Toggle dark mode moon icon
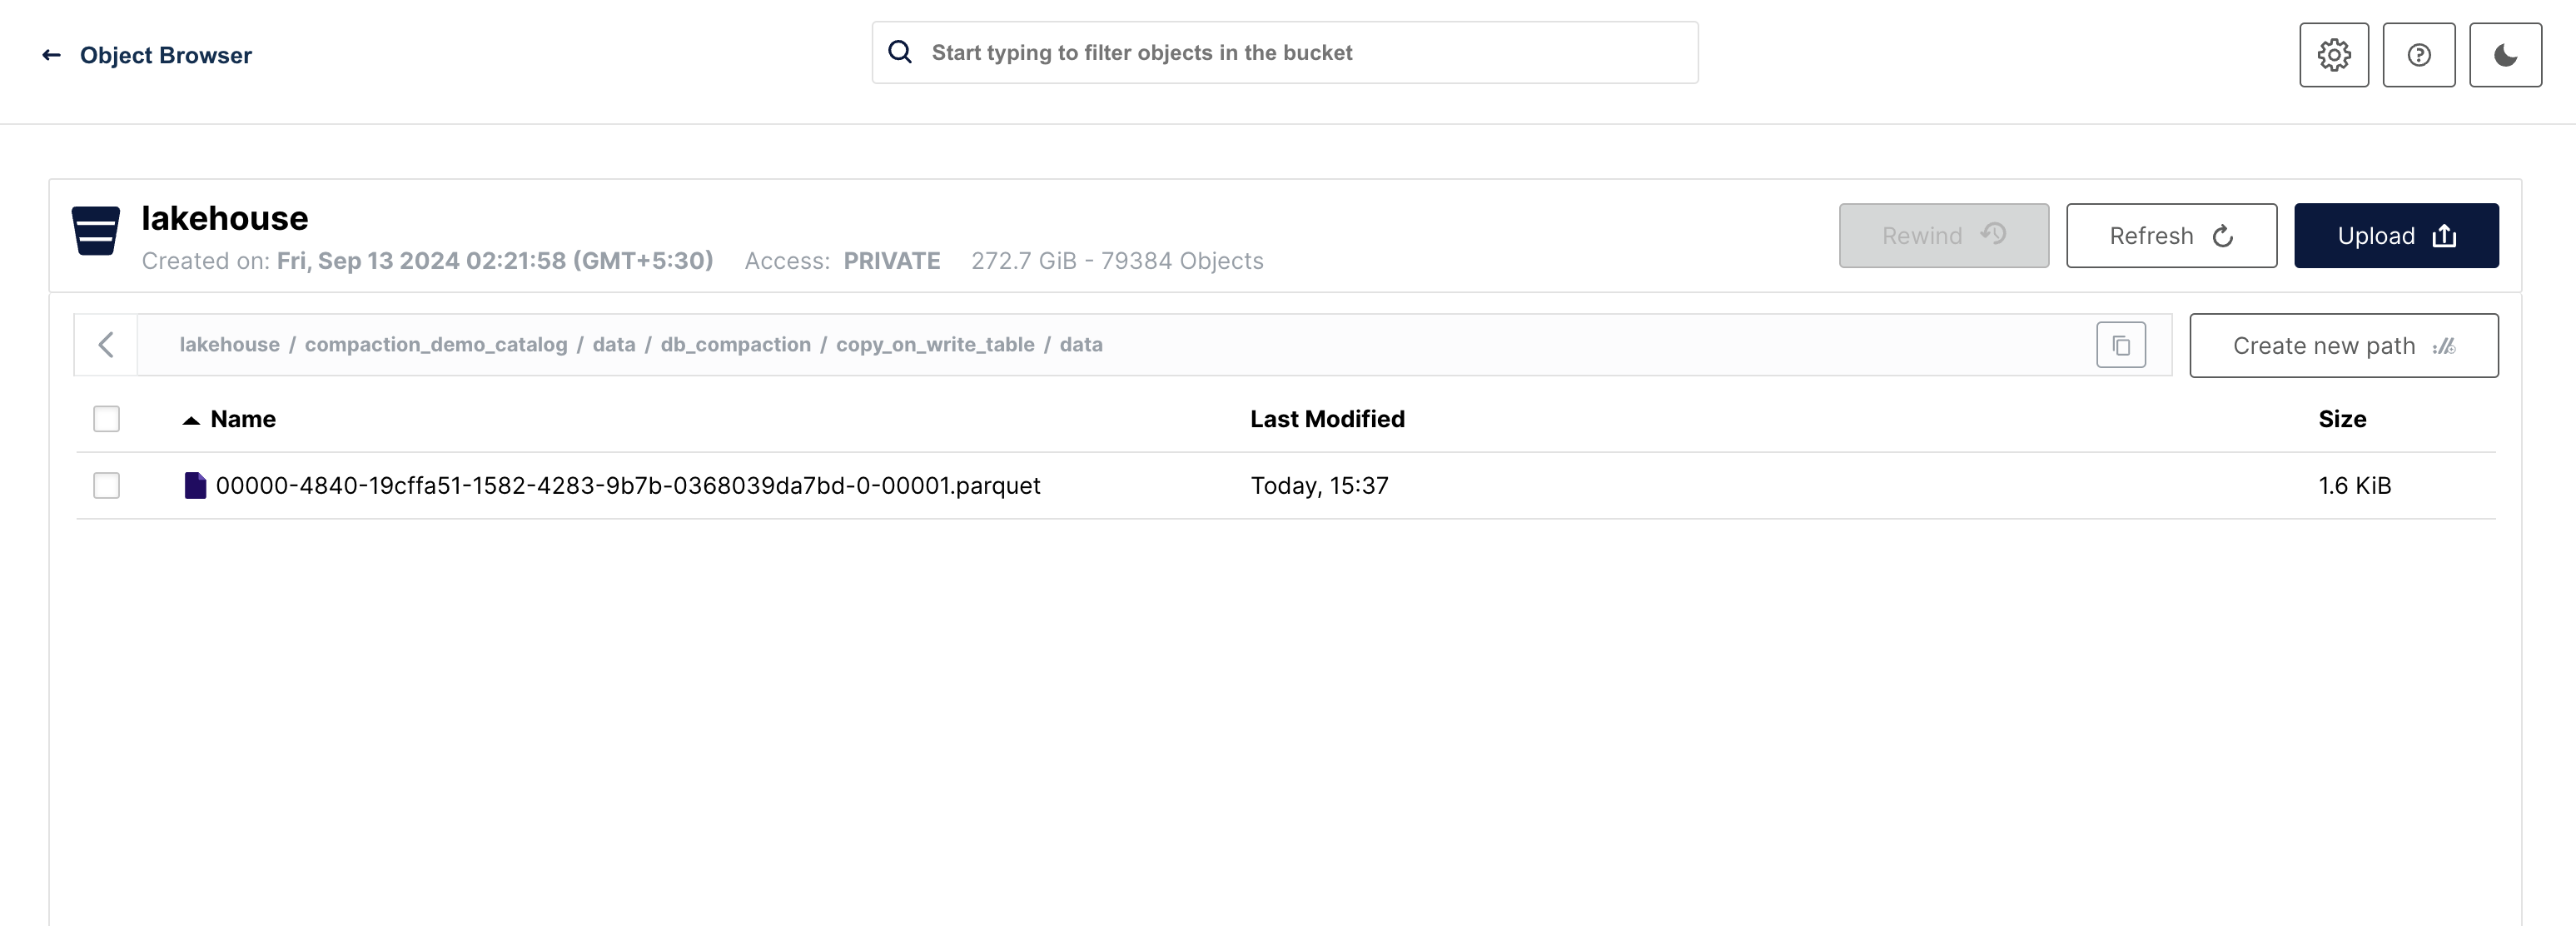2576x926 pixels. click(2505, 52)
